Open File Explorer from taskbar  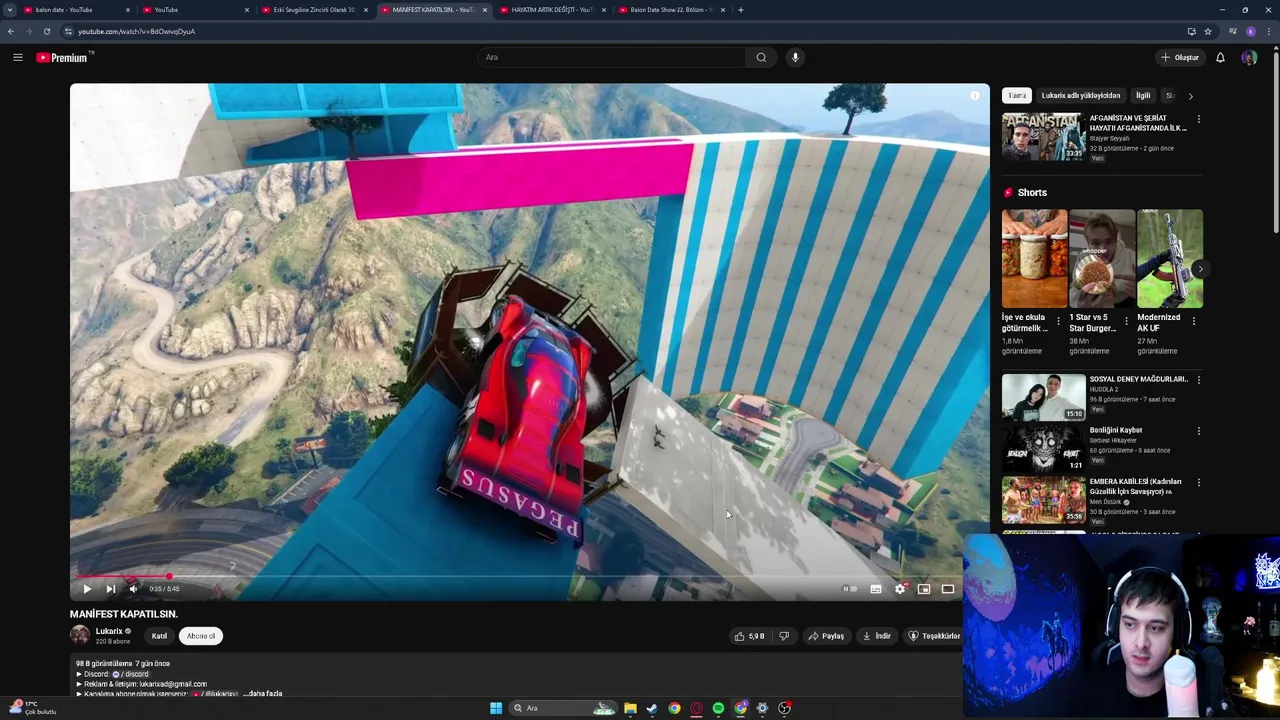pyautogui.click(x=630, y=708)
